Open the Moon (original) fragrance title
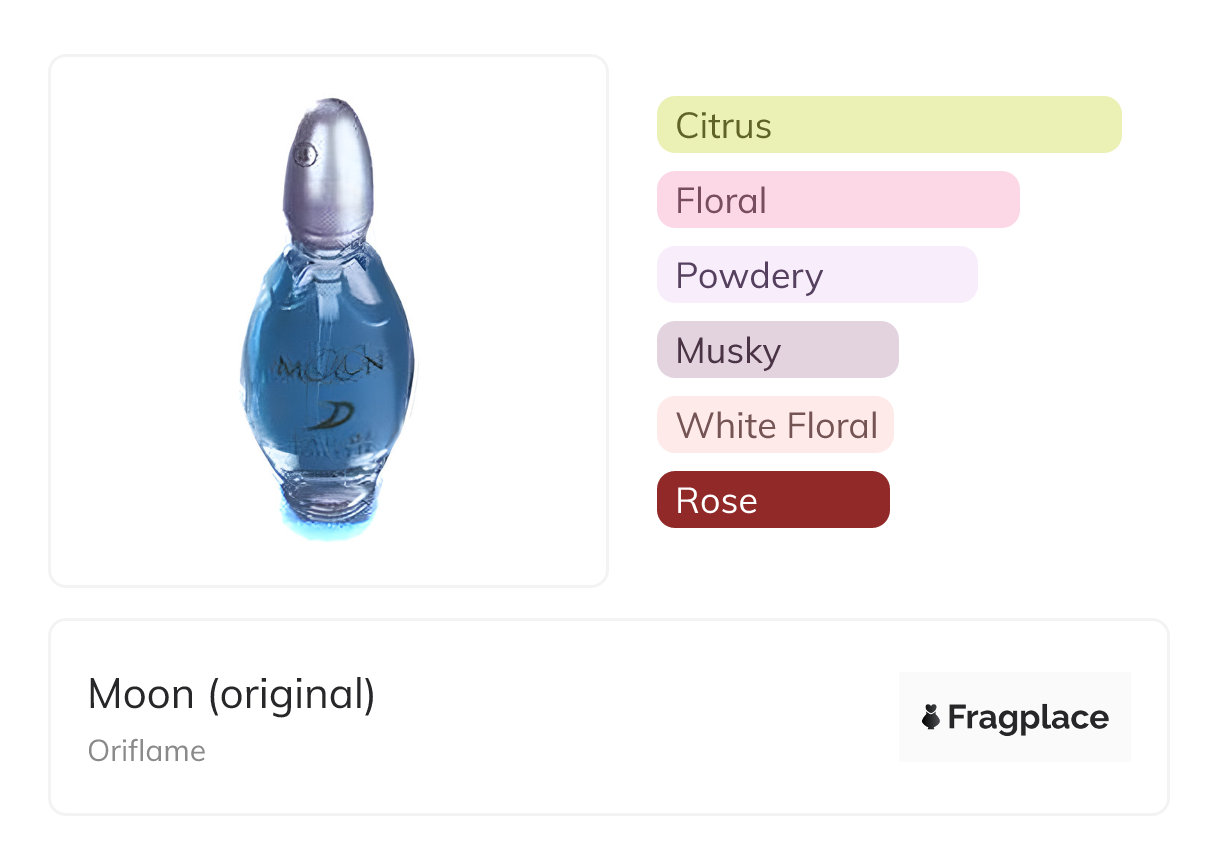This screenshot has height=864, width=1218. pos(231,694)
